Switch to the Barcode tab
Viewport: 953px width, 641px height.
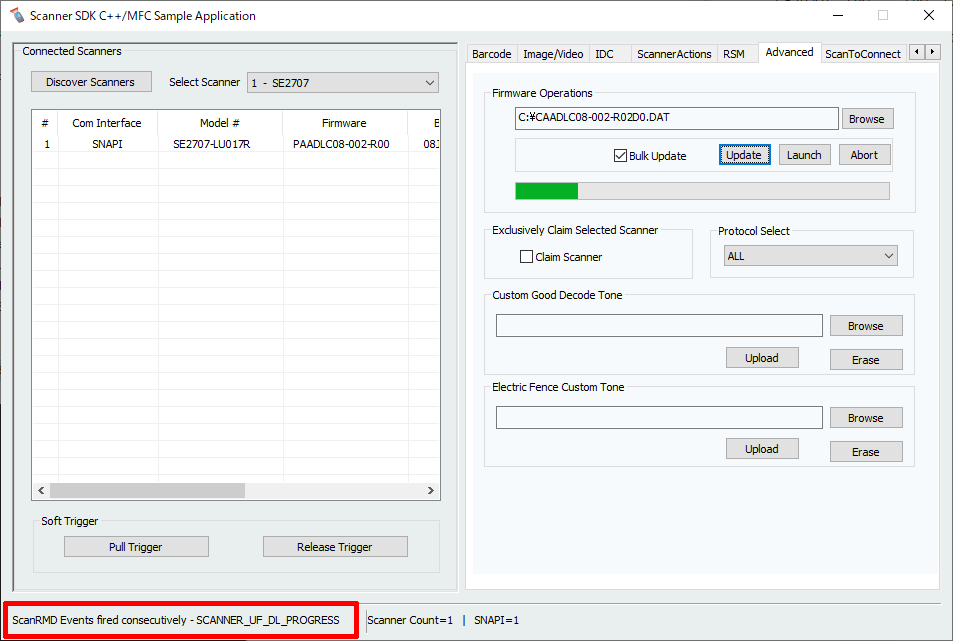tap(491, 54)
